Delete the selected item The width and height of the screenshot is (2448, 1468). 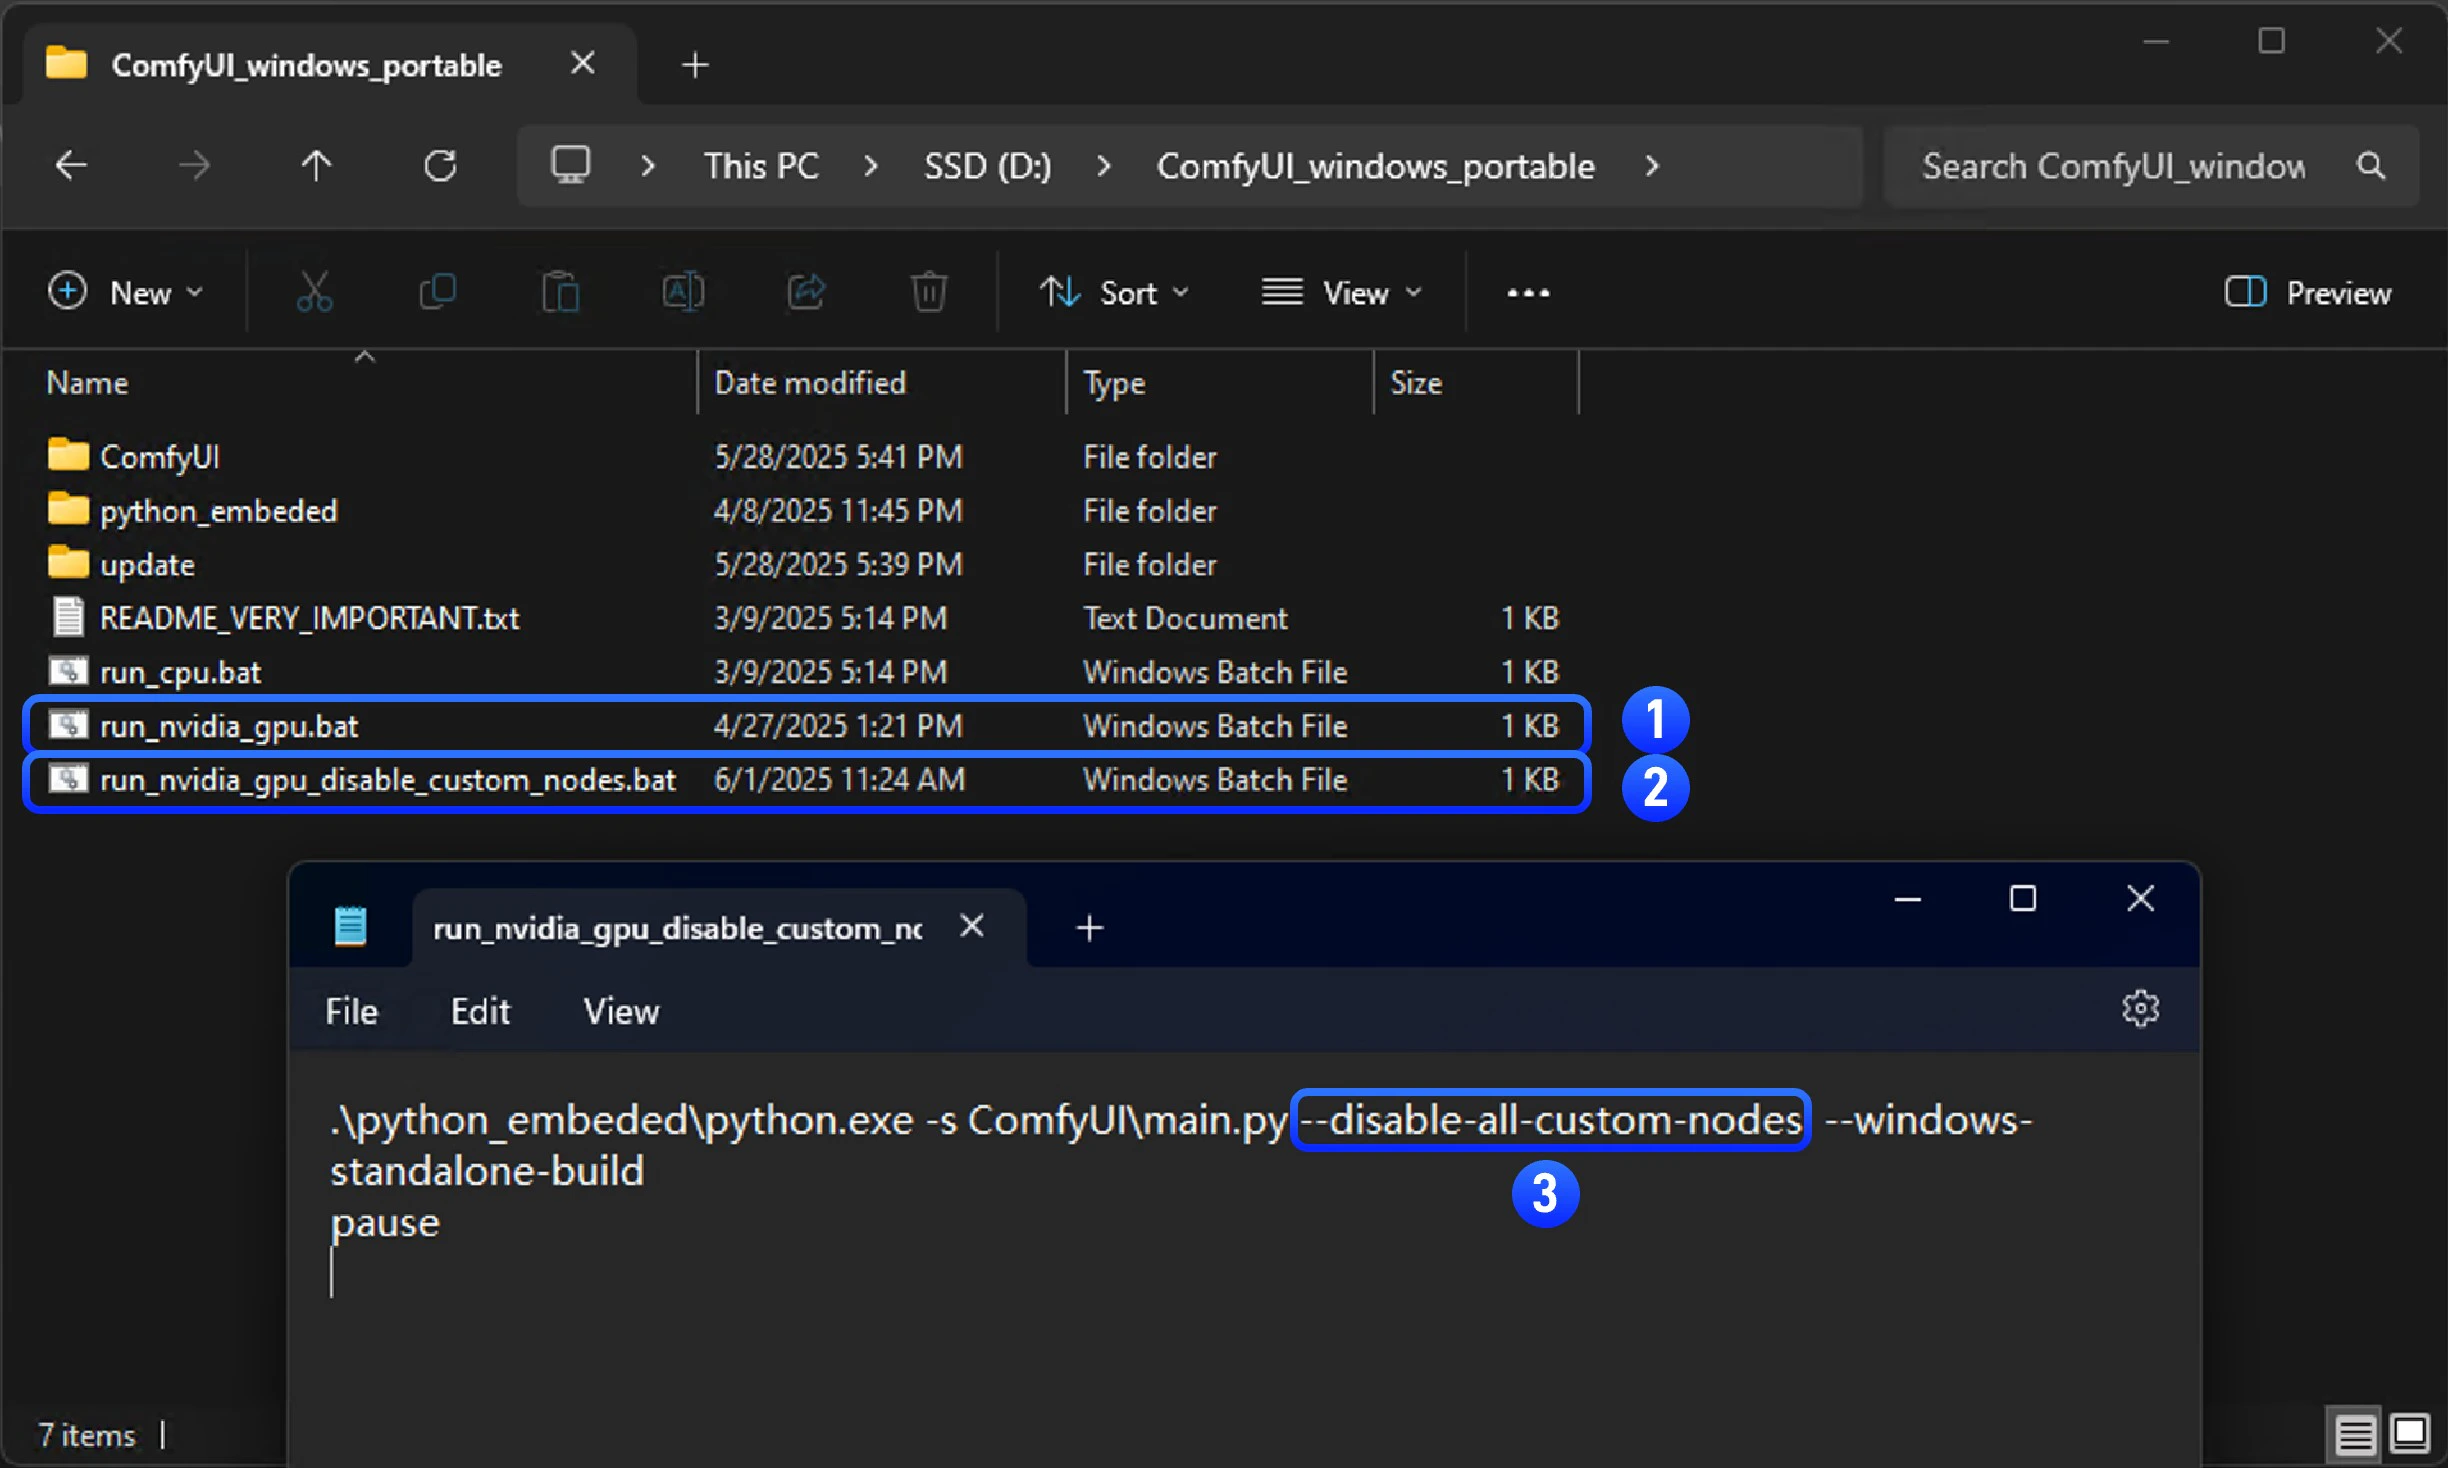pyautogui.click(x=929, y=291)
